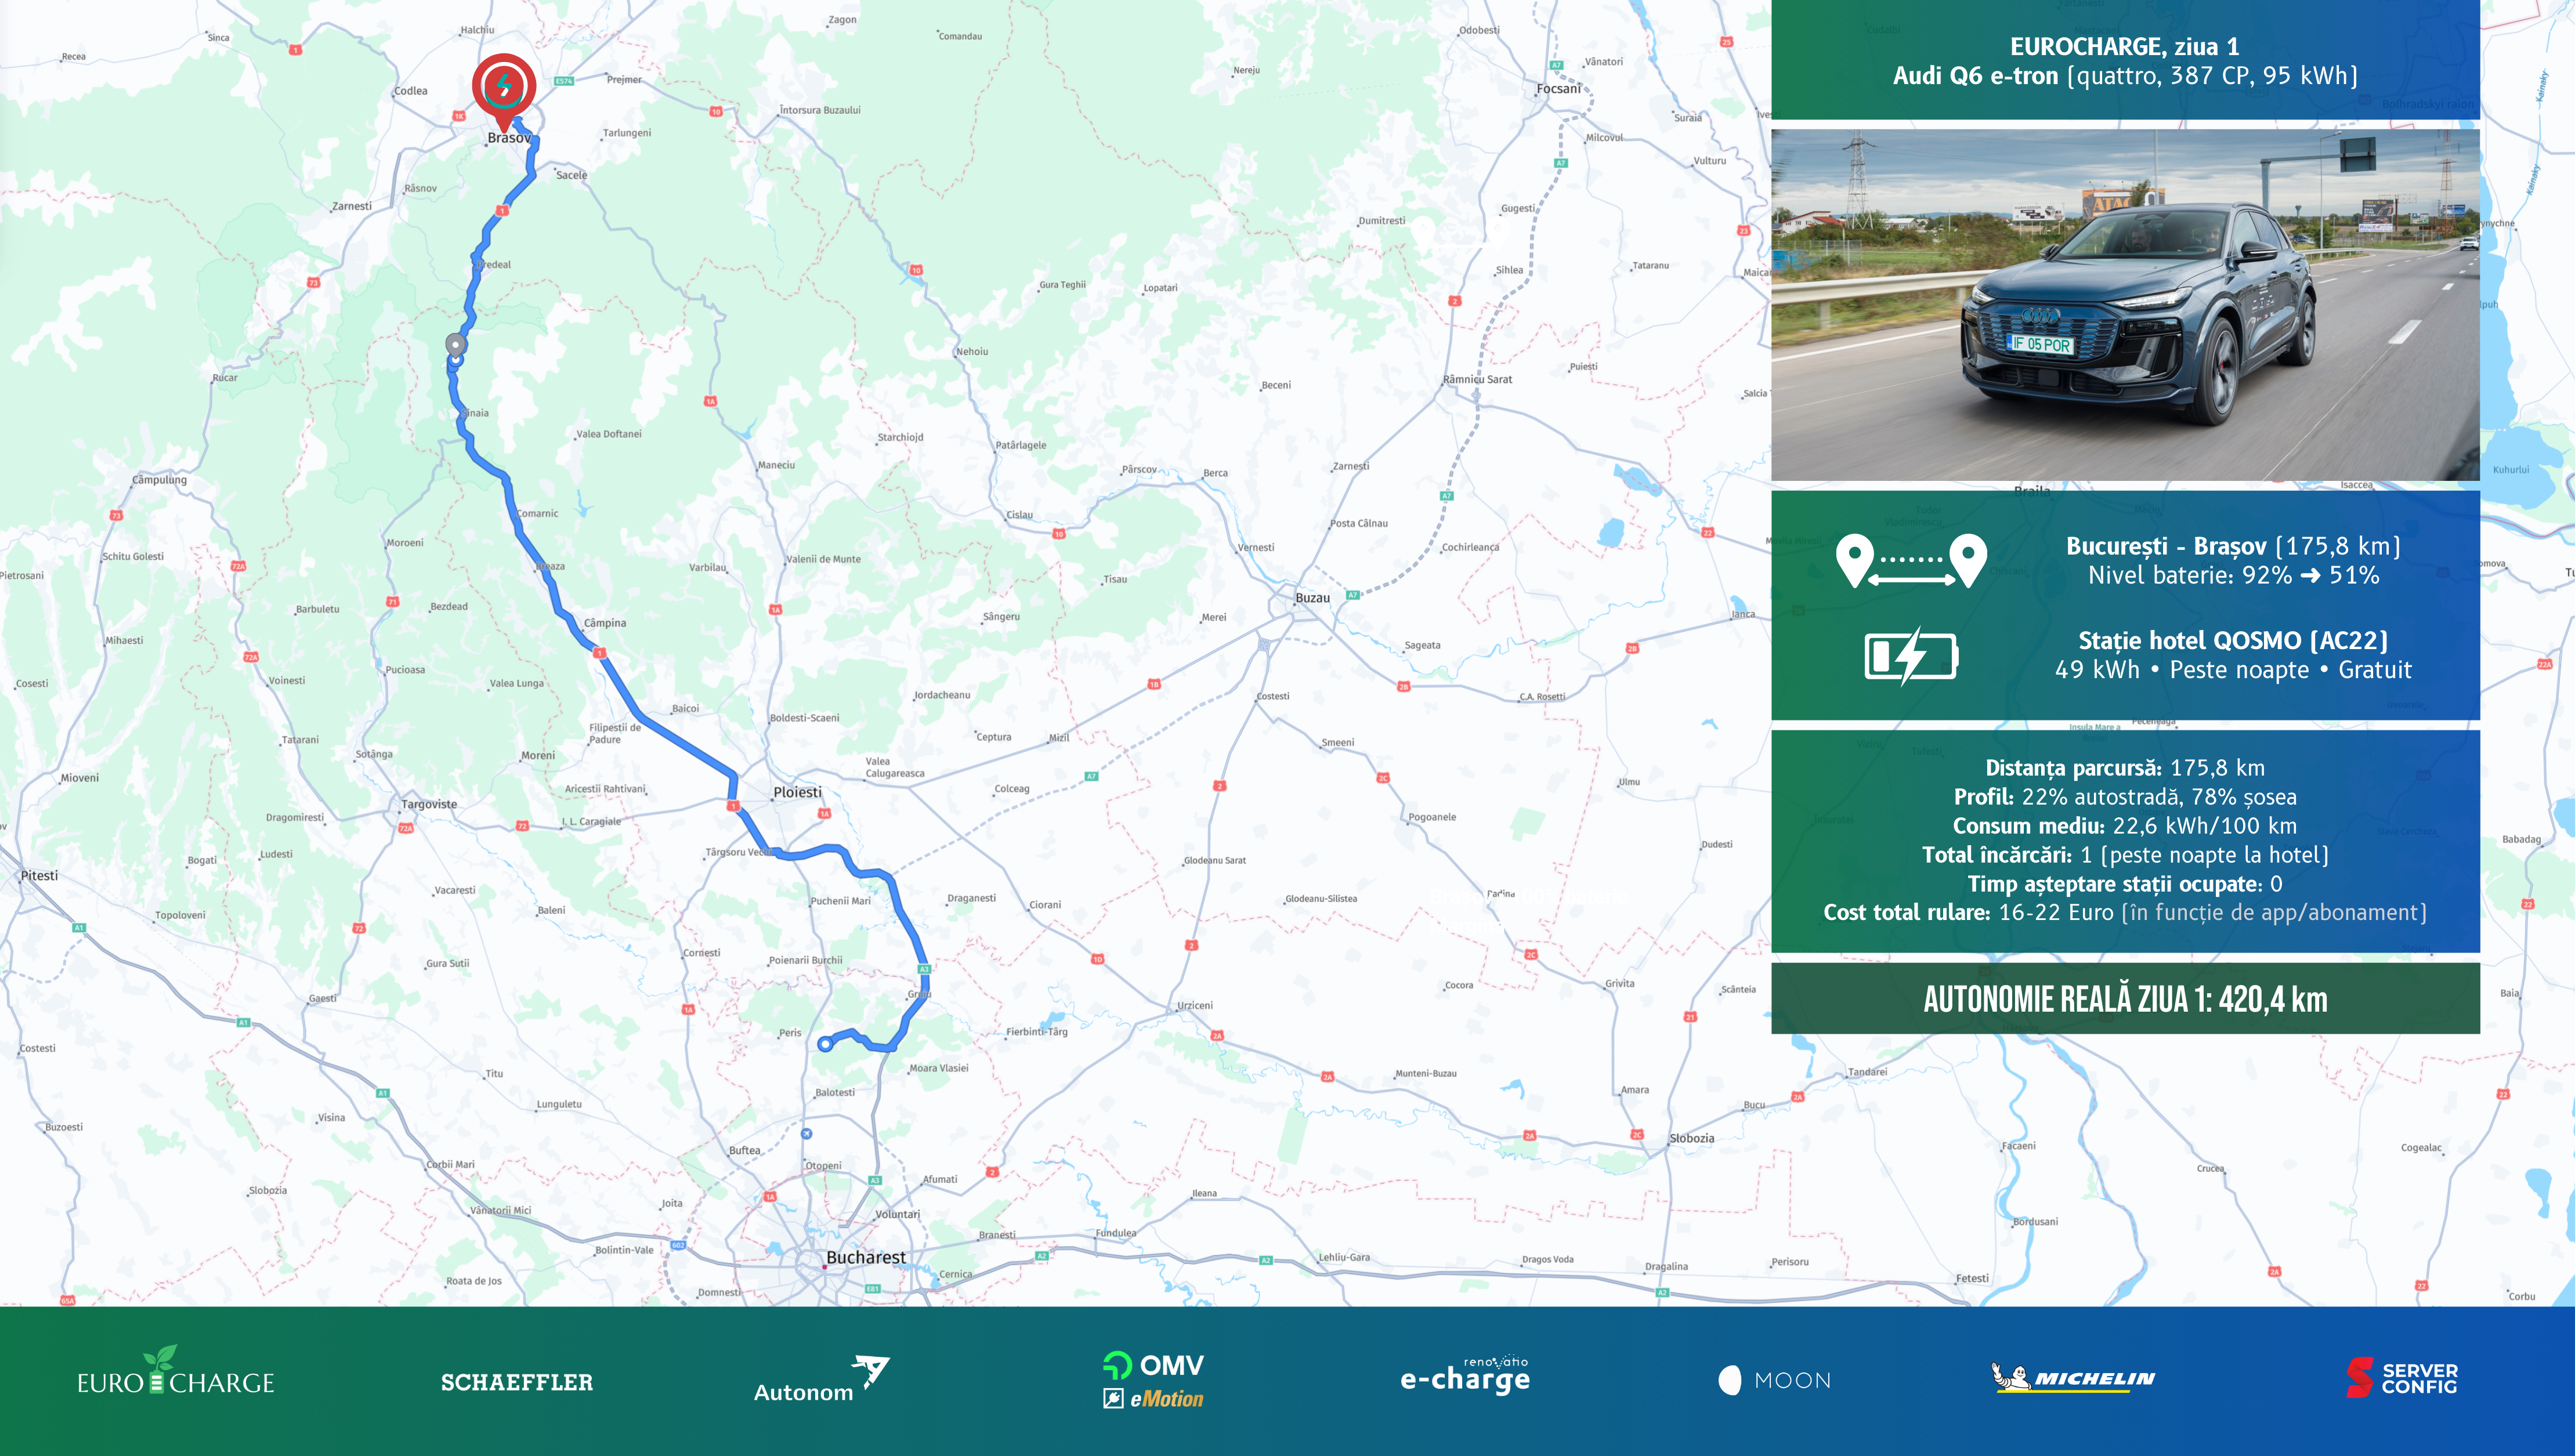
Task: Click the blue route start circle near Peris
Action: click(825, 1044)
